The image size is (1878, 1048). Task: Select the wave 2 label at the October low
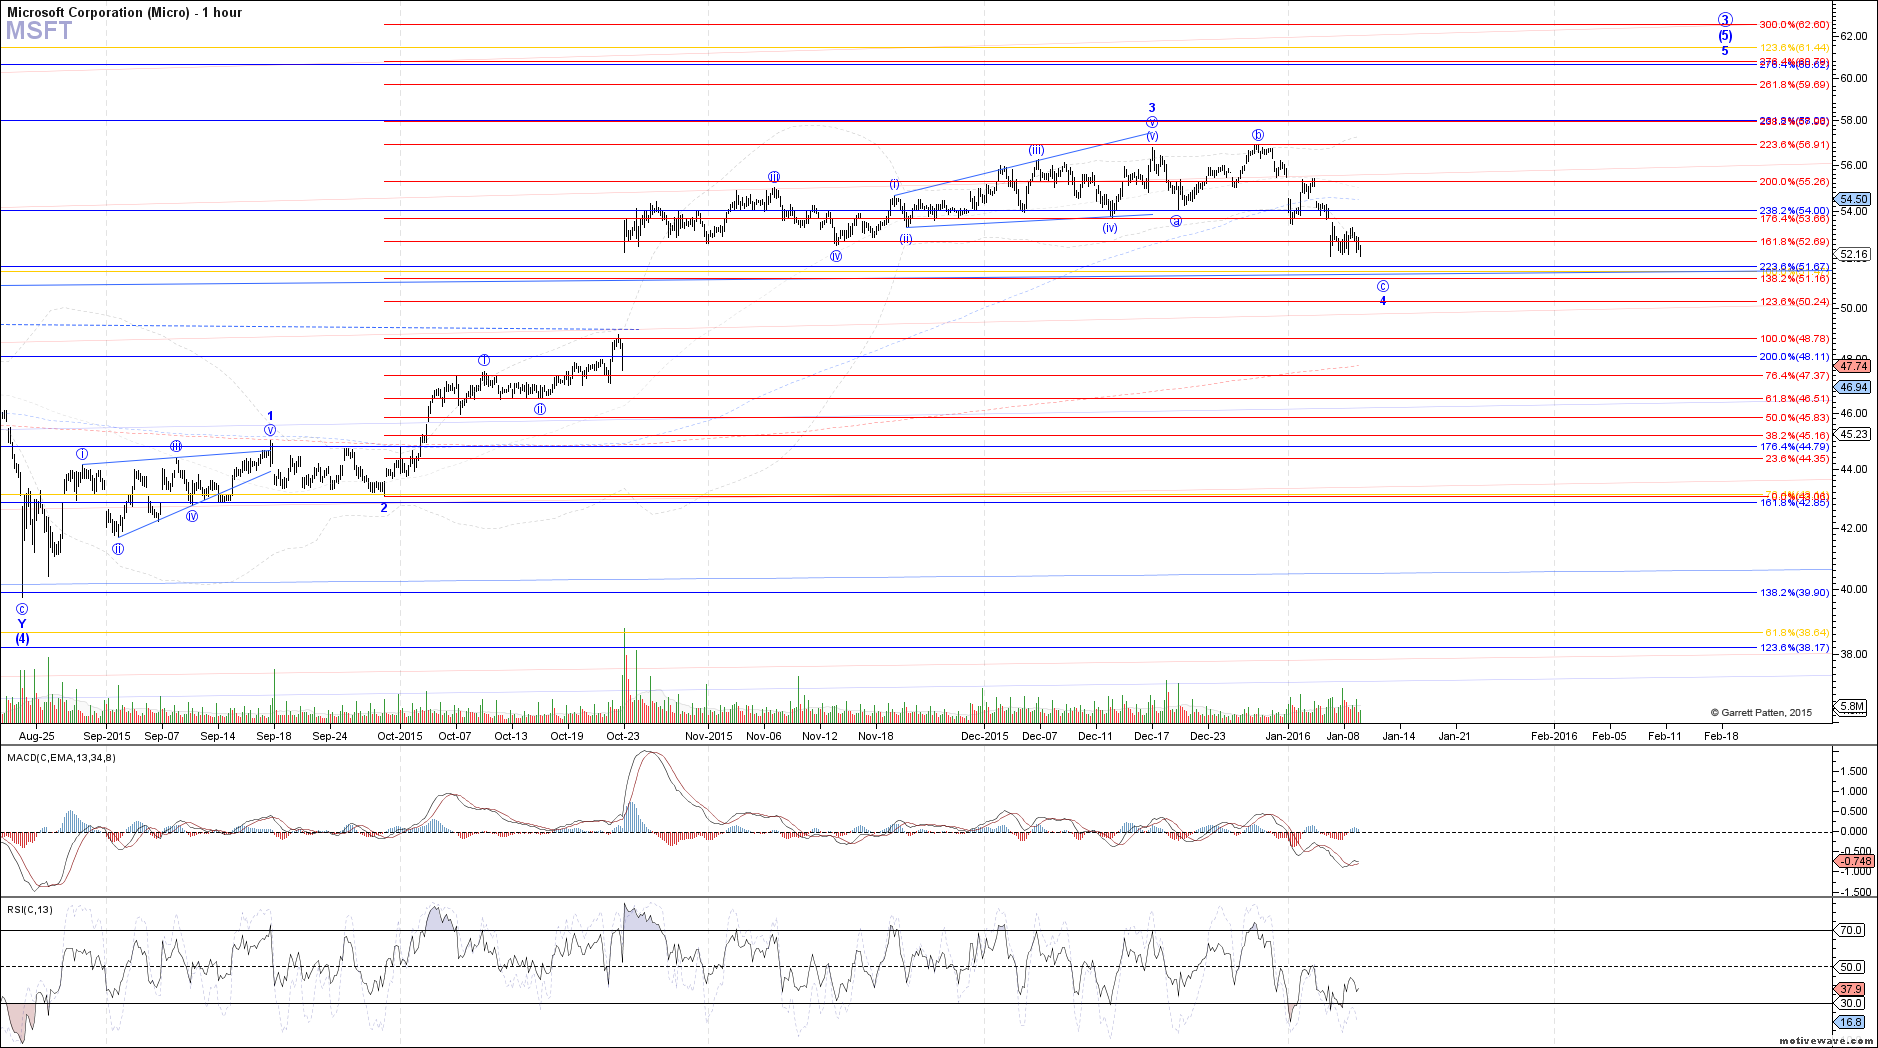coord(383,507)
